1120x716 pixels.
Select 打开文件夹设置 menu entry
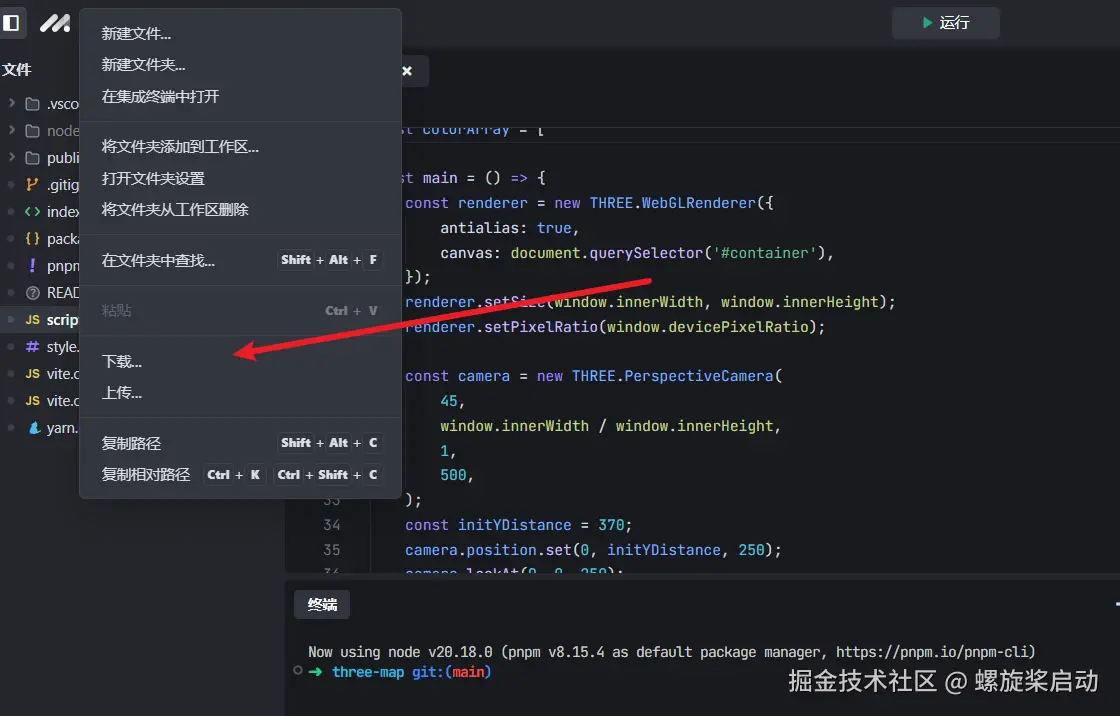click(240, 179)
